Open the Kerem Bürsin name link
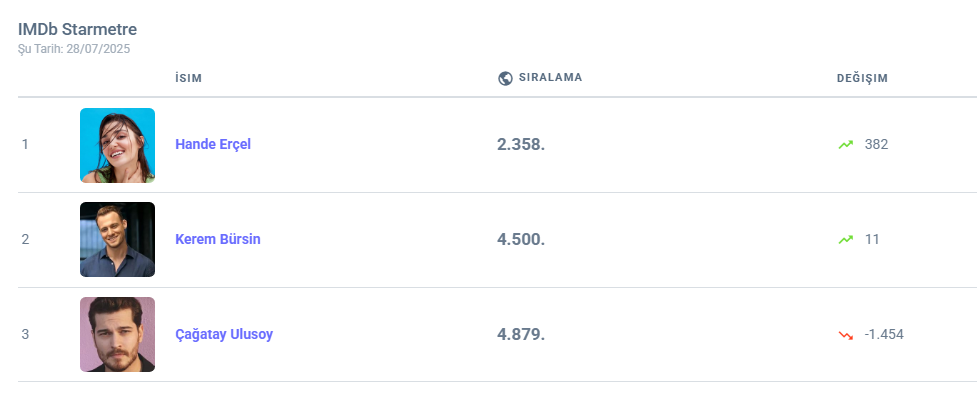Viewport: 977px width, 406px height. [x=218, y=239]
